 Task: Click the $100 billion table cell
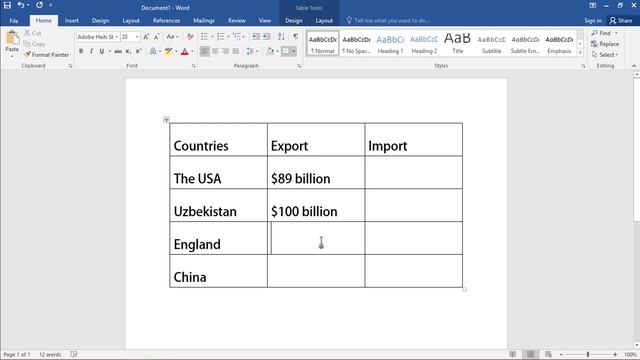coord(316,205)
